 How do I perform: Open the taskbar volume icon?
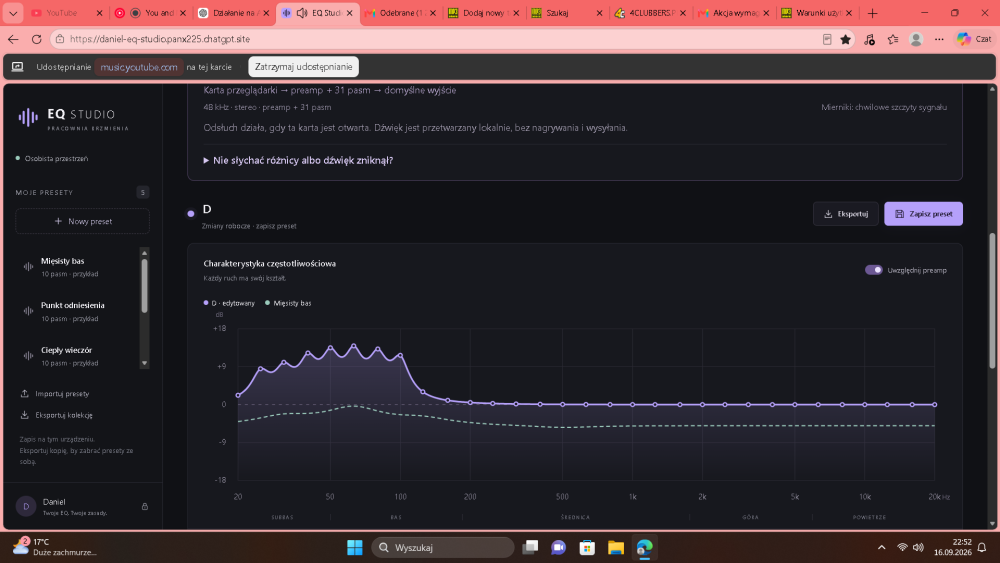point(918,547)
